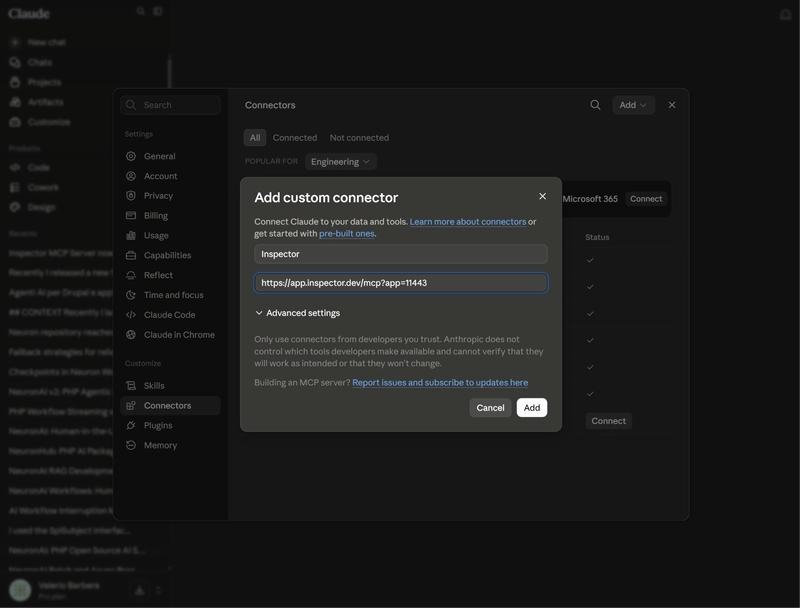Open the Claude in Chrome icon
The image size is (800, 608).
tap(131, 335)
